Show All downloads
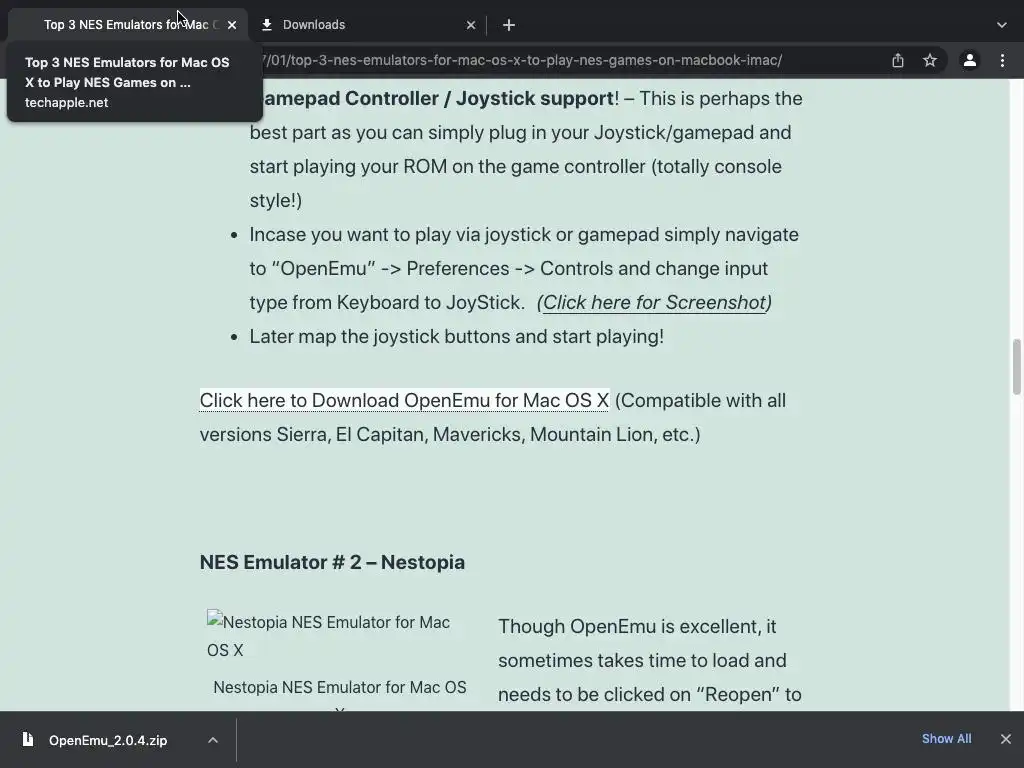1024x768 pixels. click(946, 739)
